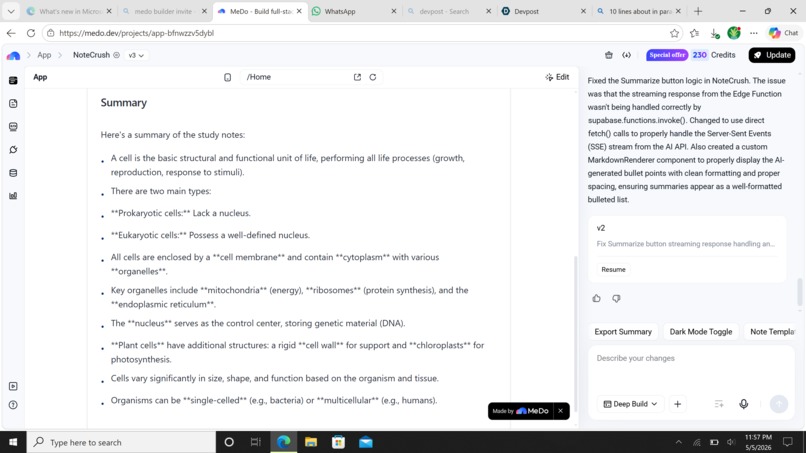Select the Dark Mode Toggle suggestion chip

point(701,332)
